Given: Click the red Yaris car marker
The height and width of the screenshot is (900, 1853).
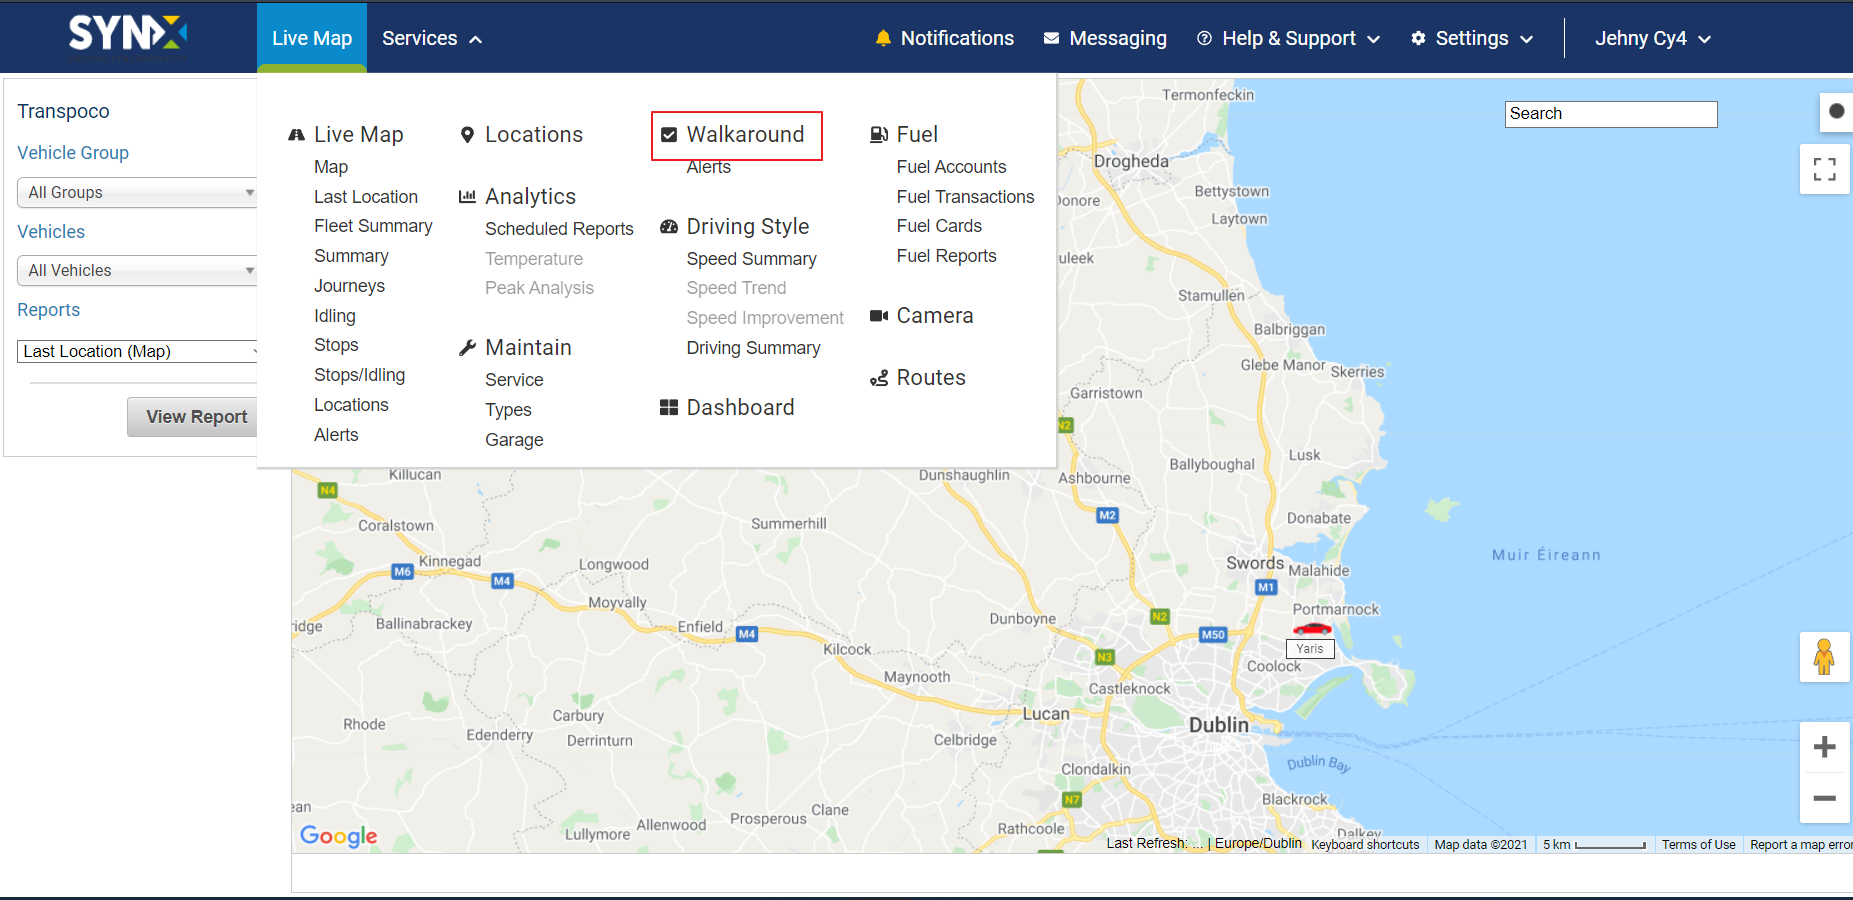Looking at the screenshot, I should click(x=1312, y=629).
